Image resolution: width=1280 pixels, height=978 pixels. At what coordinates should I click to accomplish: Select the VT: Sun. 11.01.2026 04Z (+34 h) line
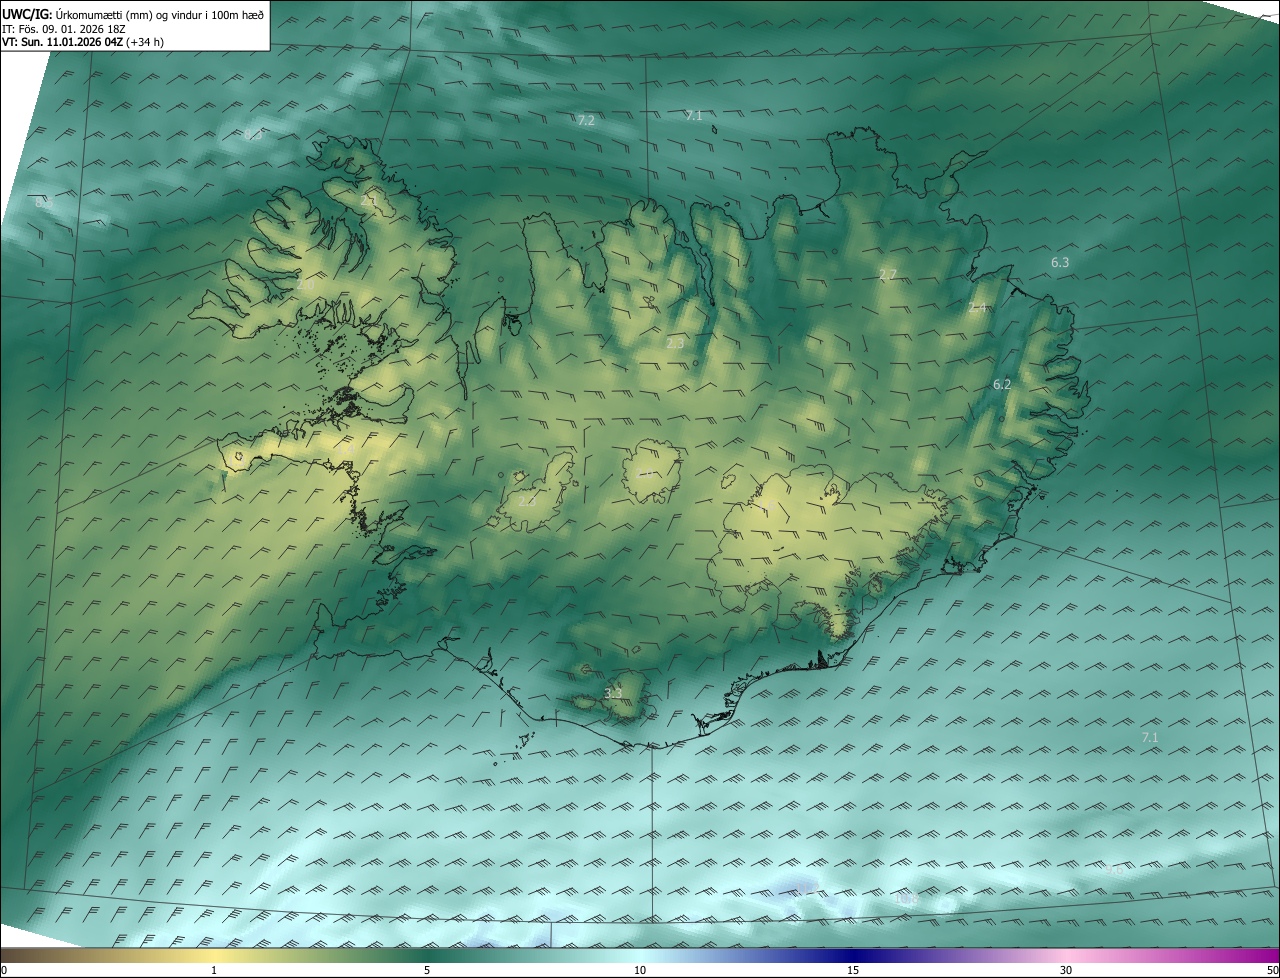pyautogui.click(x=83, y=42)
